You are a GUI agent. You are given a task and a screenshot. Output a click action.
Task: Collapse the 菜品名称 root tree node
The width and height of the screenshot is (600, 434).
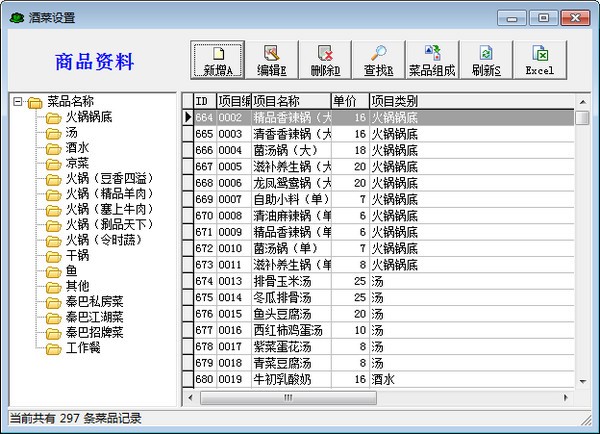[x=17, y=101]
